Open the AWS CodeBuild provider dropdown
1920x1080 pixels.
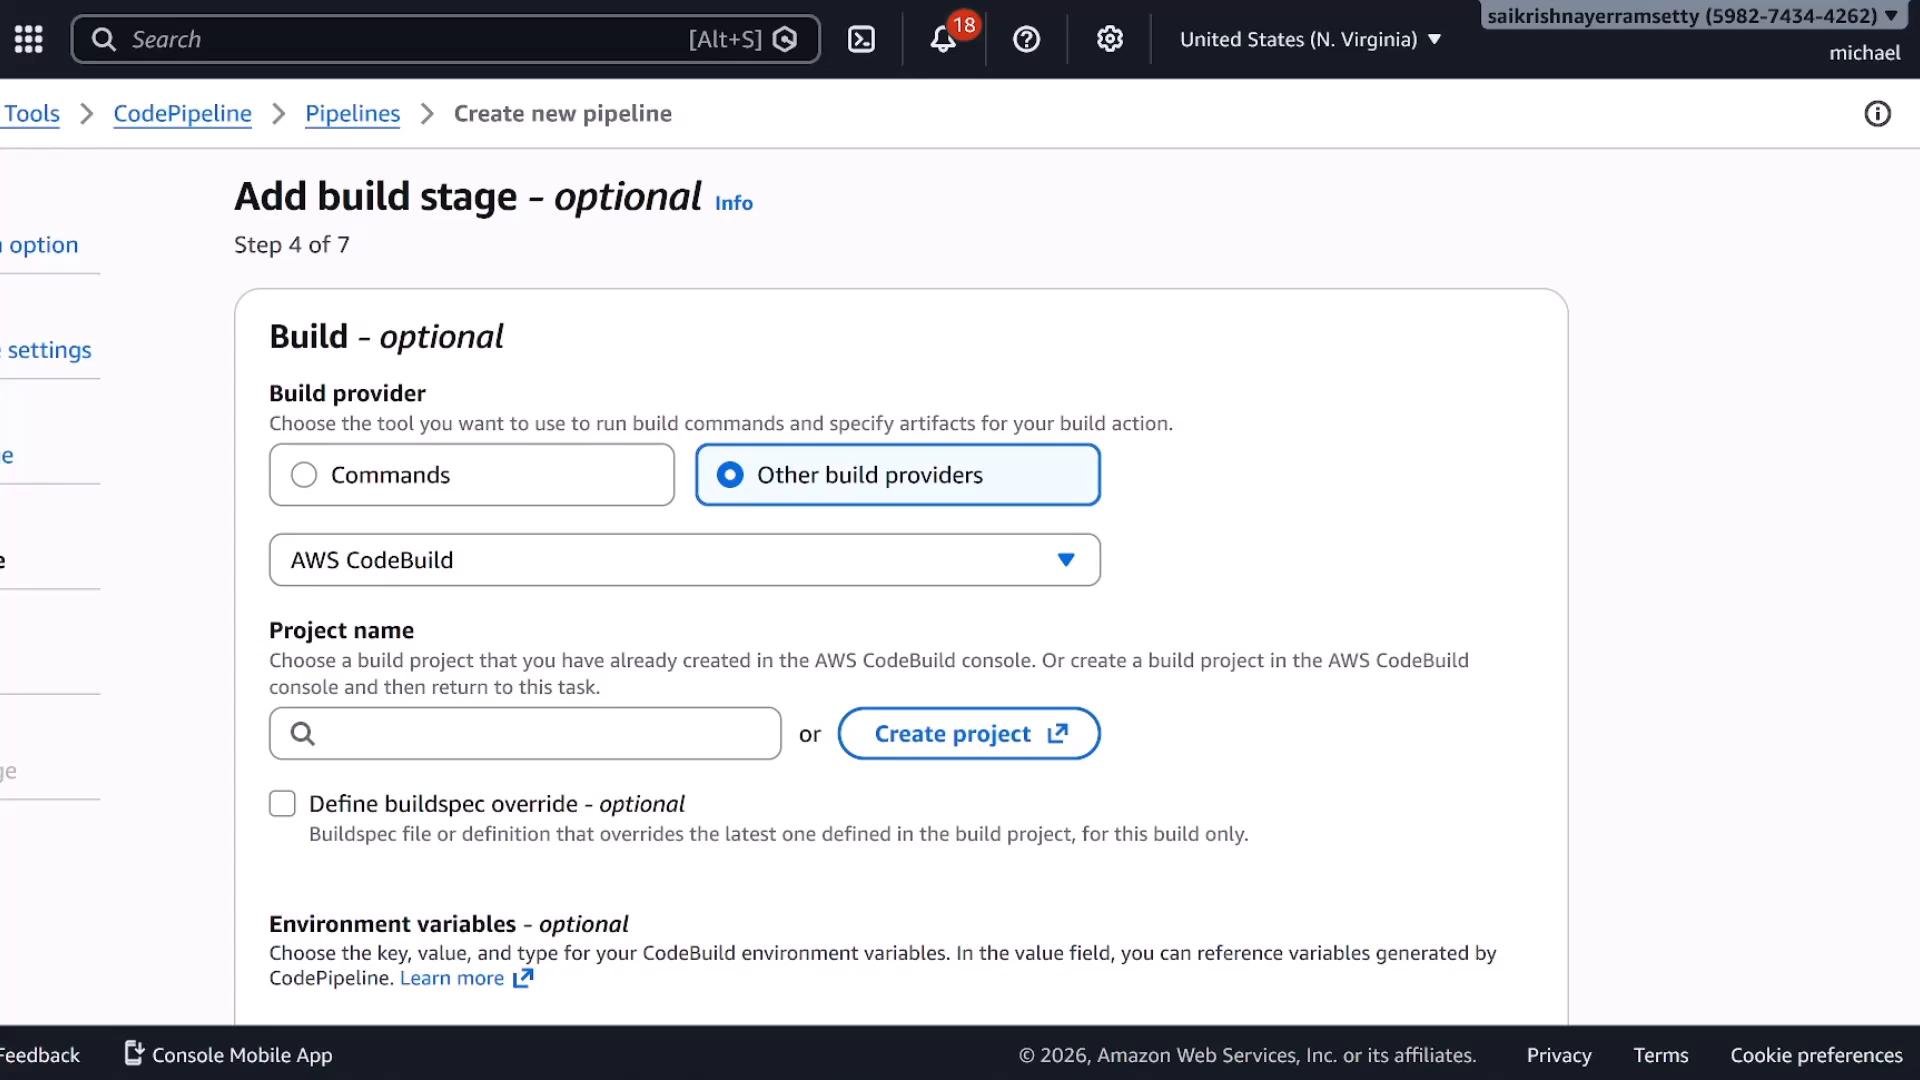click(685, 560)
